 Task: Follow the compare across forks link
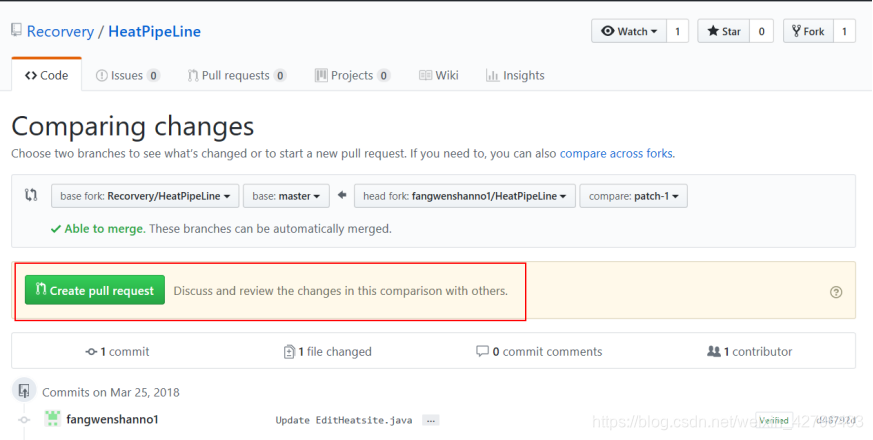(x=616, y=153)
